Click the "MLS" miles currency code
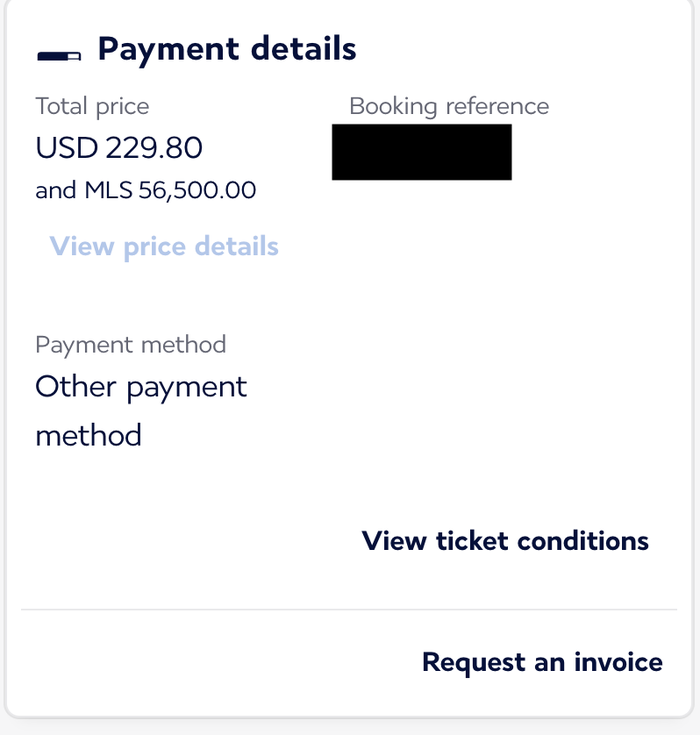Screen dimensions: 700x735 (108, 190)
